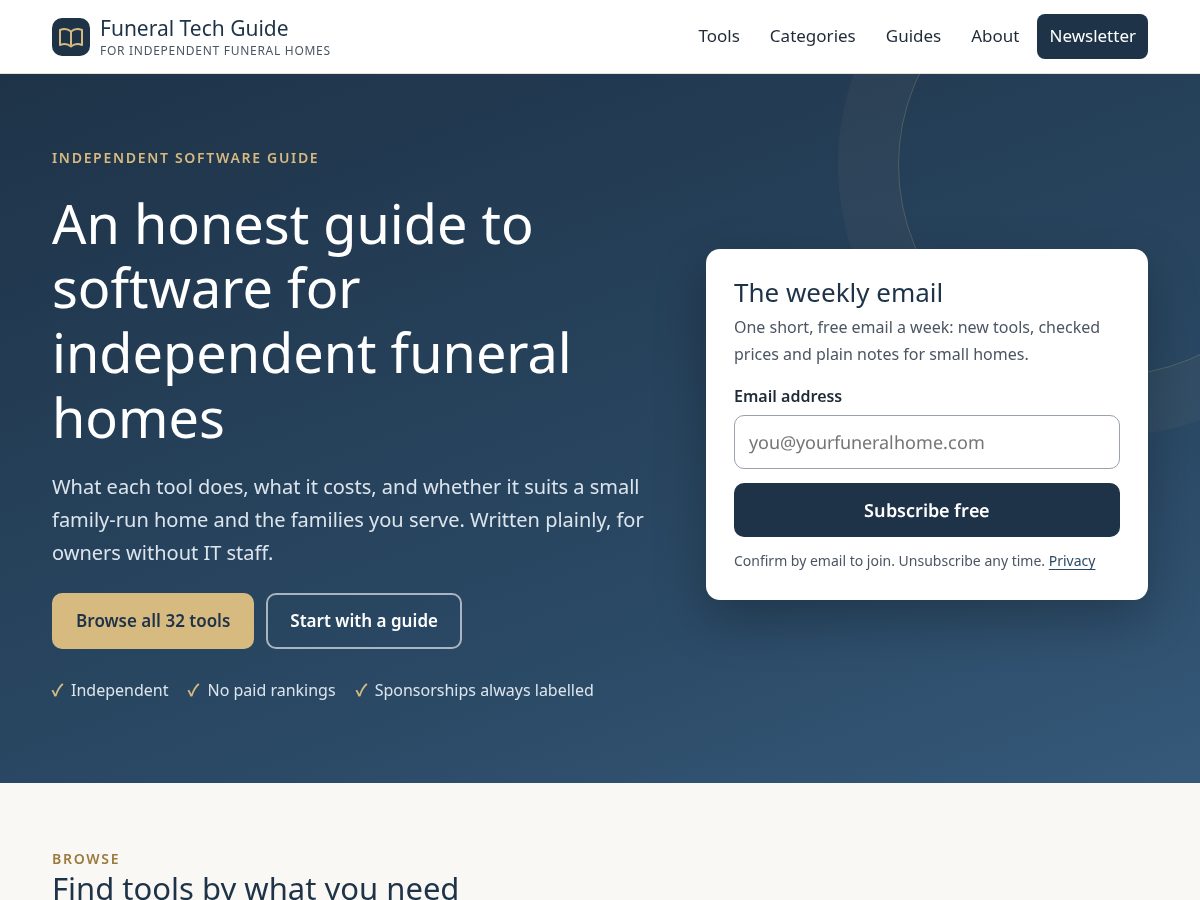This screenshot has width=1200, height=900.
Task: Click the checkmark beside No paid rankings
Action: point(194,690)
